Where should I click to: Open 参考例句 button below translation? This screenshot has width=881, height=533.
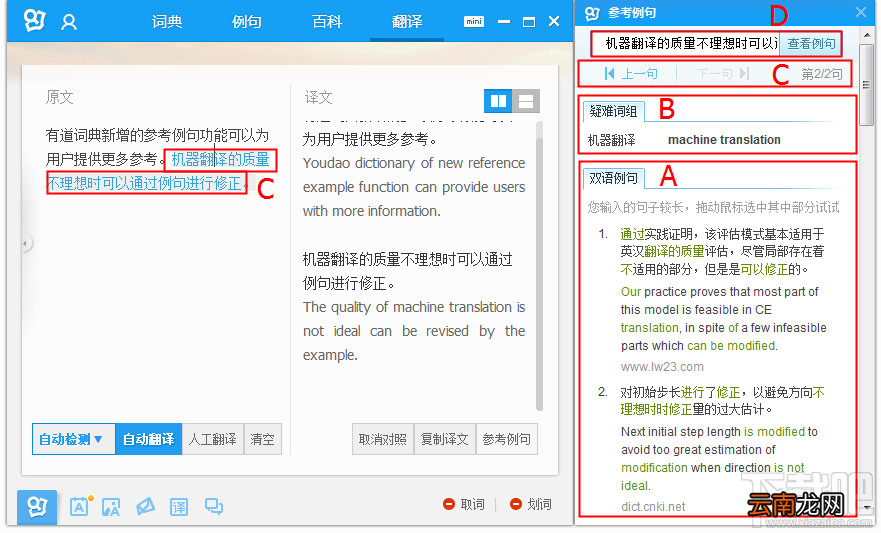[506, 439]
